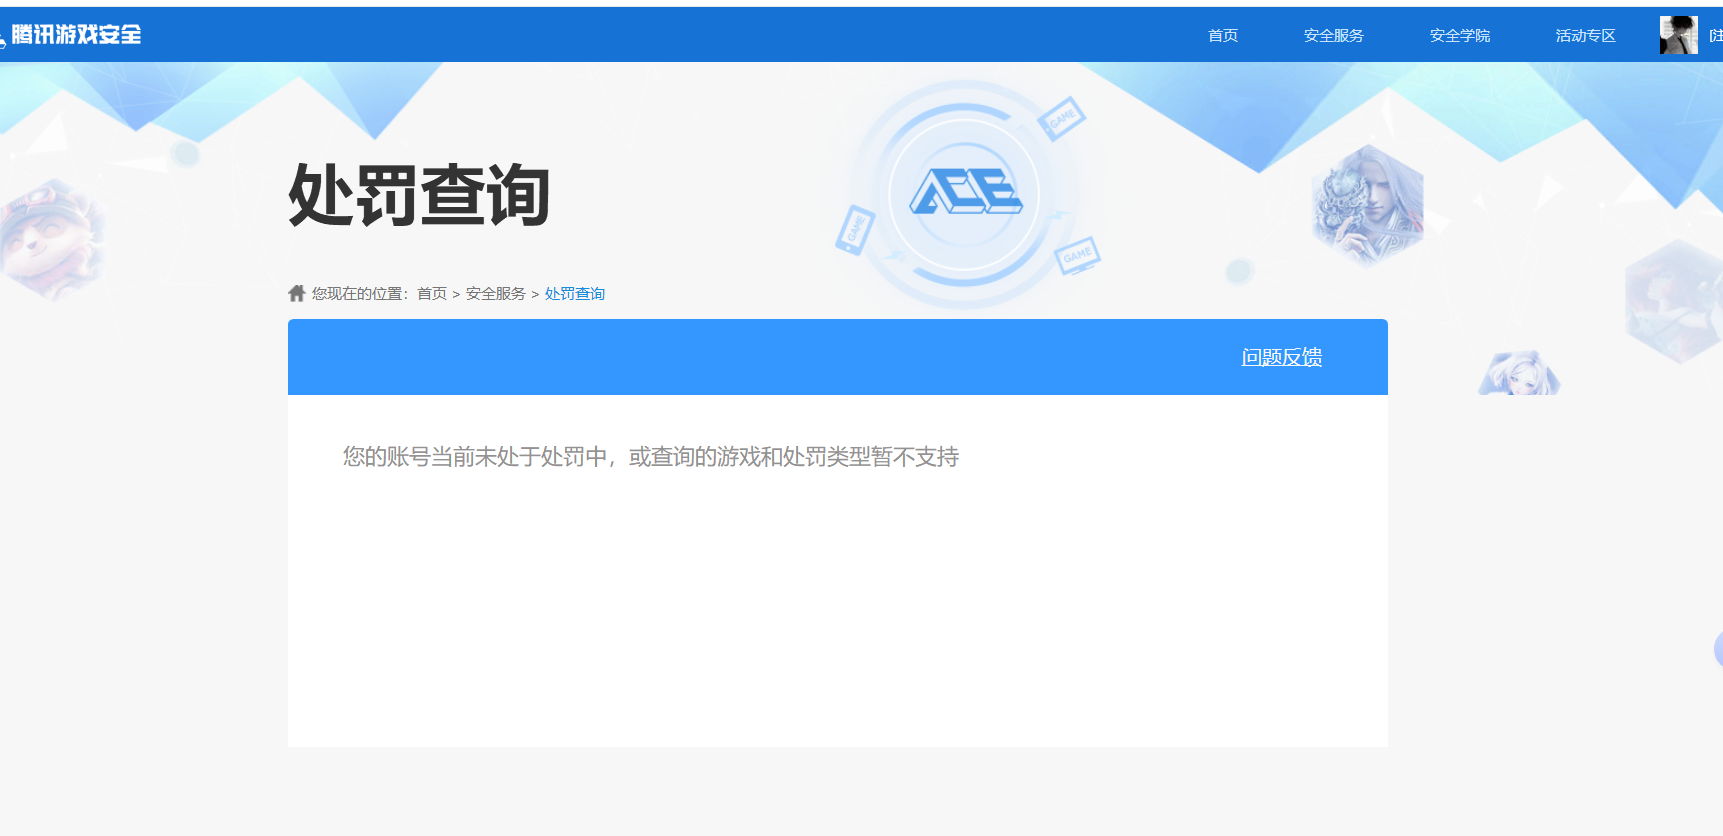Open the 问题反馈 link
Image resolution: width=1723 pixels, height=836 pixels.
coord(1282,357)
